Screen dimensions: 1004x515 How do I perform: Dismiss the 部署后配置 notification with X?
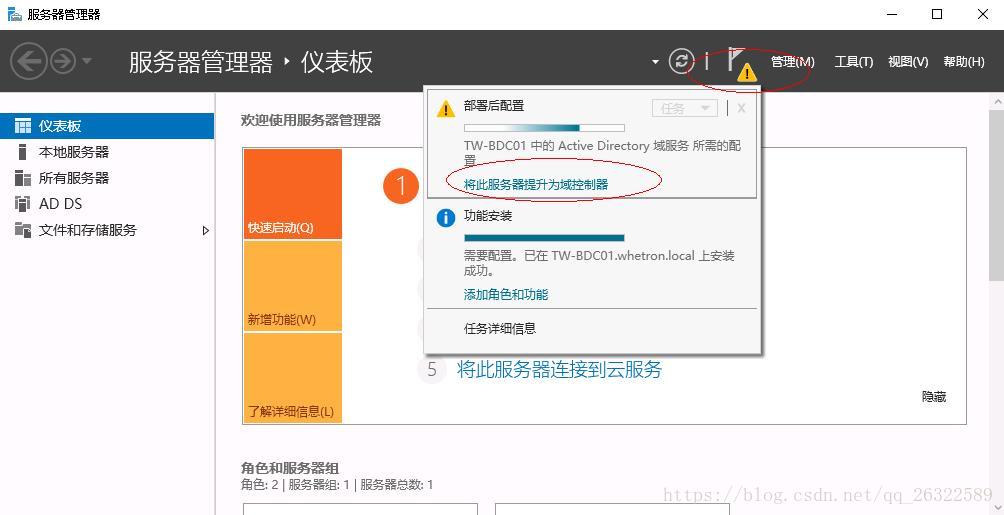point(741,108)
